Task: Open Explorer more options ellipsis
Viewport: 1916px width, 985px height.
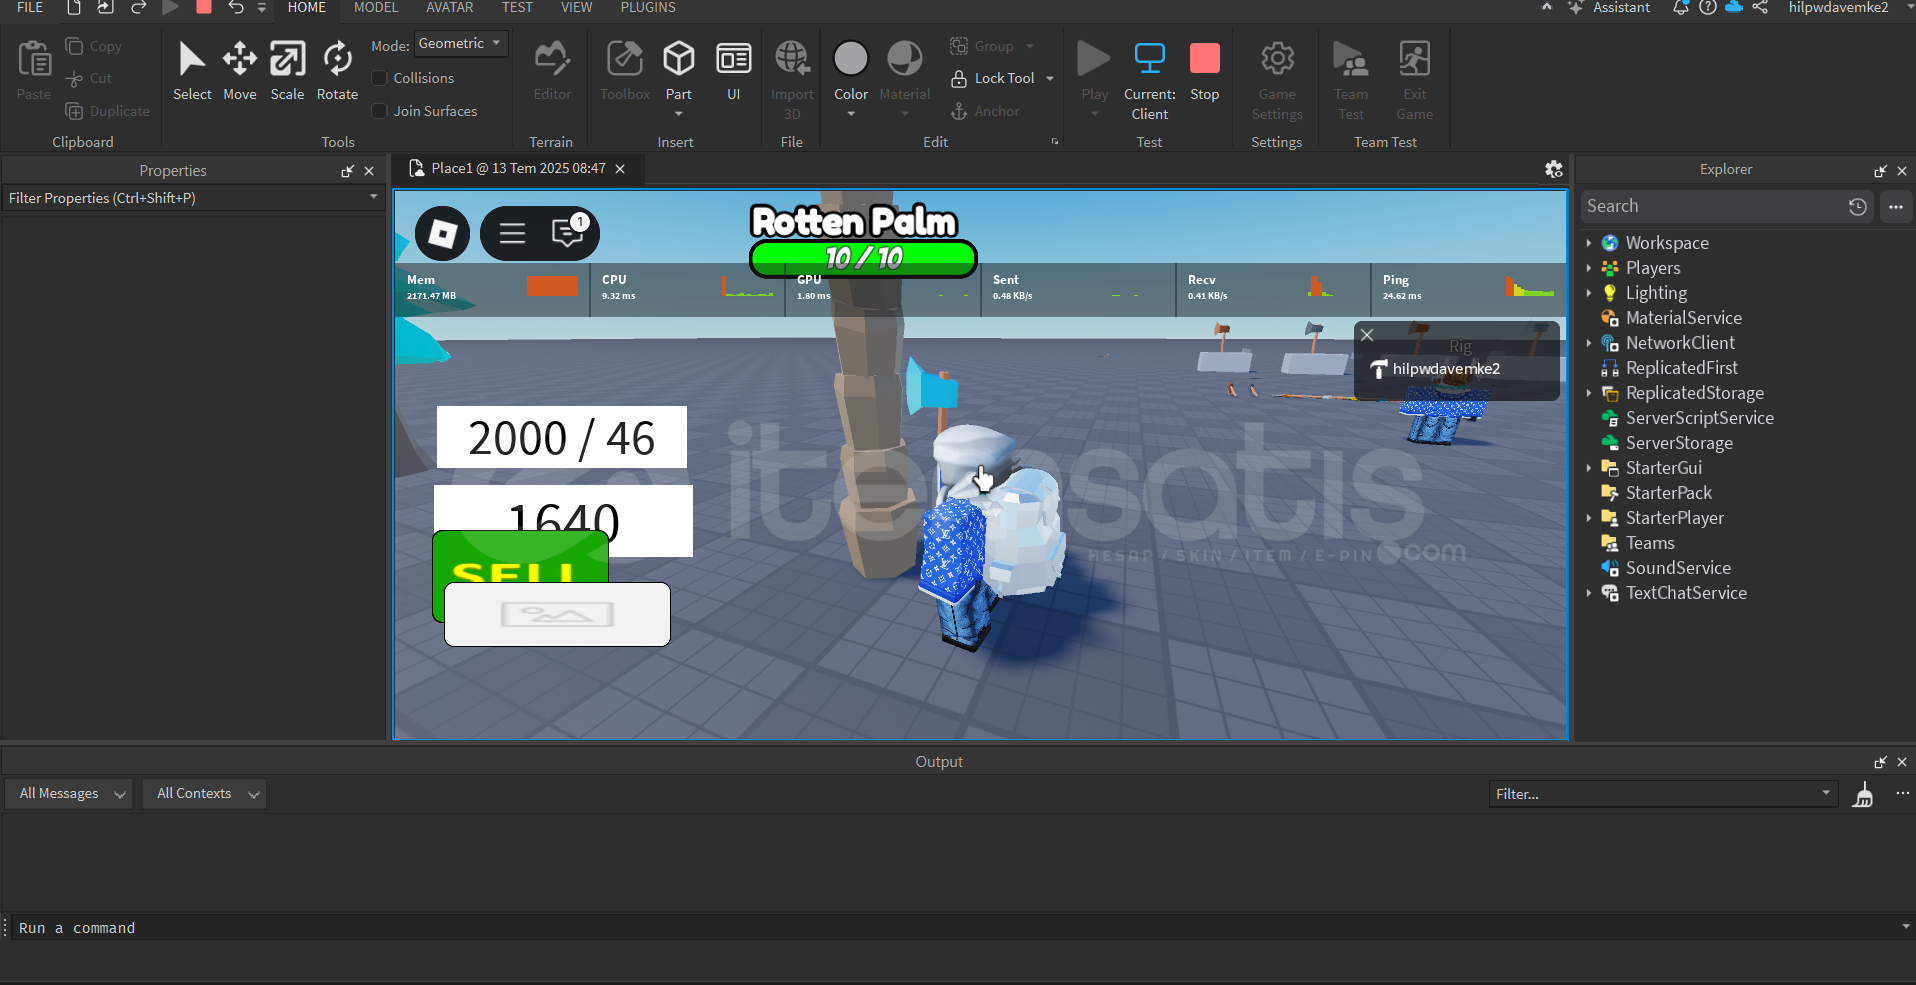Action: (1896, 206)
